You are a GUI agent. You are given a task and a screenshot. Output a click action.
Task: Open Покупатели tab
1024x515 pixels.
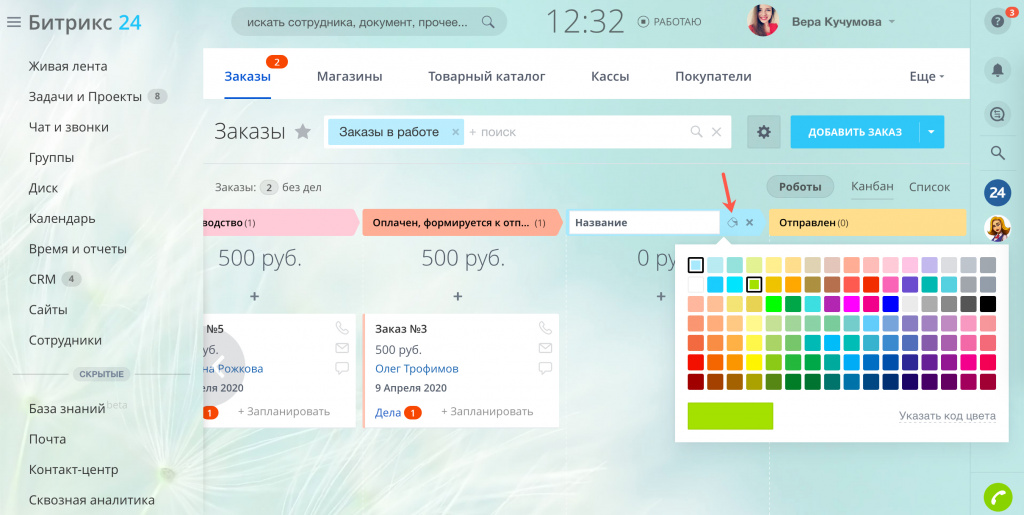(x=713, y=76)
